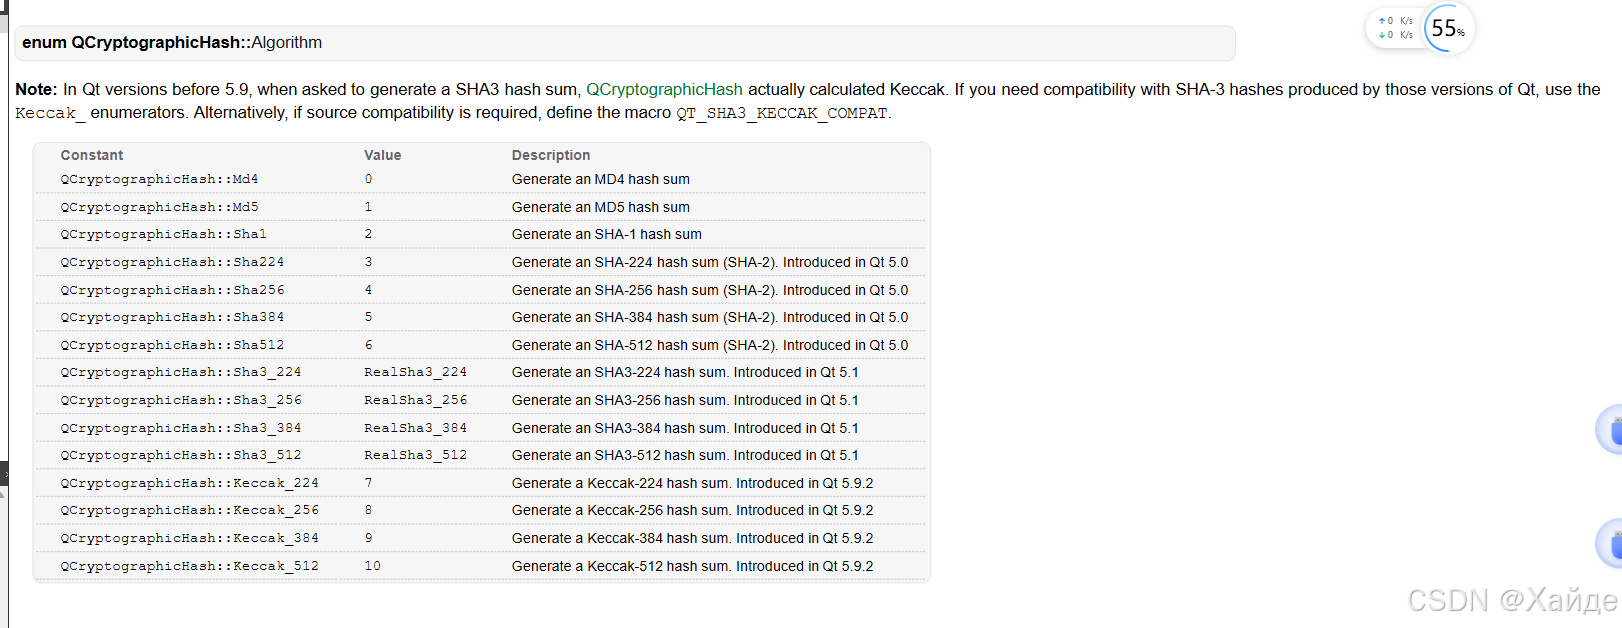This screenshot has width=1622, height=628.
Task: Click the network speed K/s indicator
Action: click(1396, 28)
